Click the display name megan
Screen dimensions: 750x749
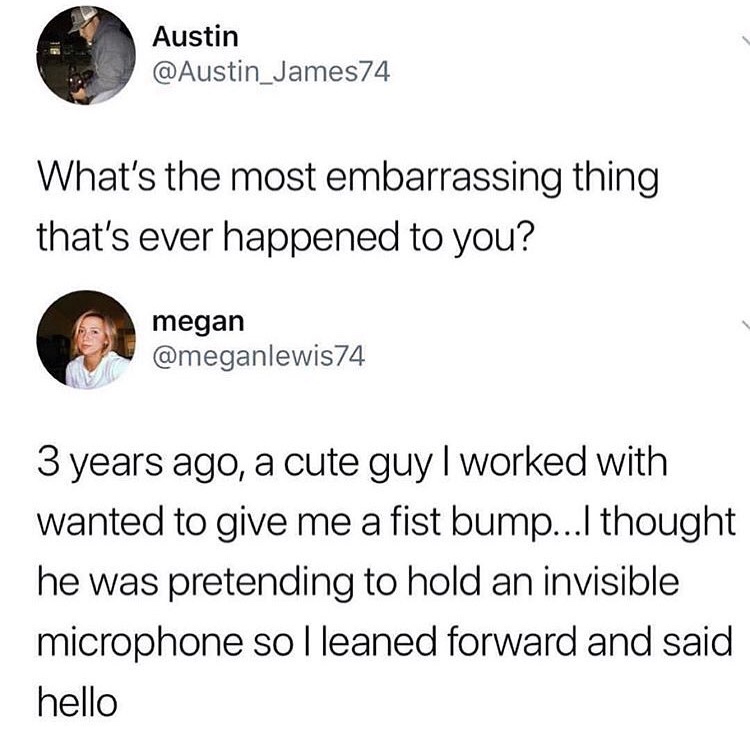coord(199,322)
